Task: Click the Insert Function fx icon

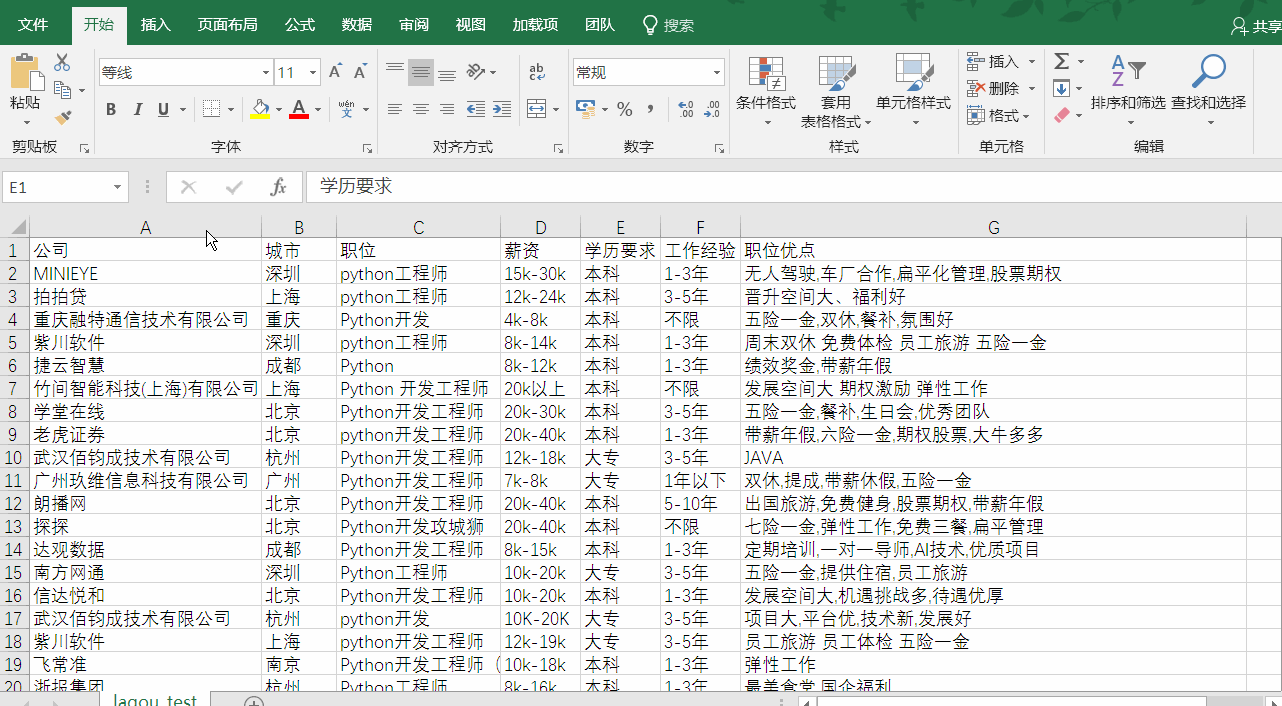Action: 277,187
